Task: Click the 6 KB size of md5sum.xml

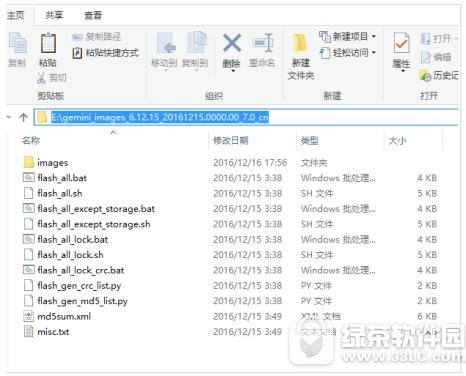Action: point(427,316)
